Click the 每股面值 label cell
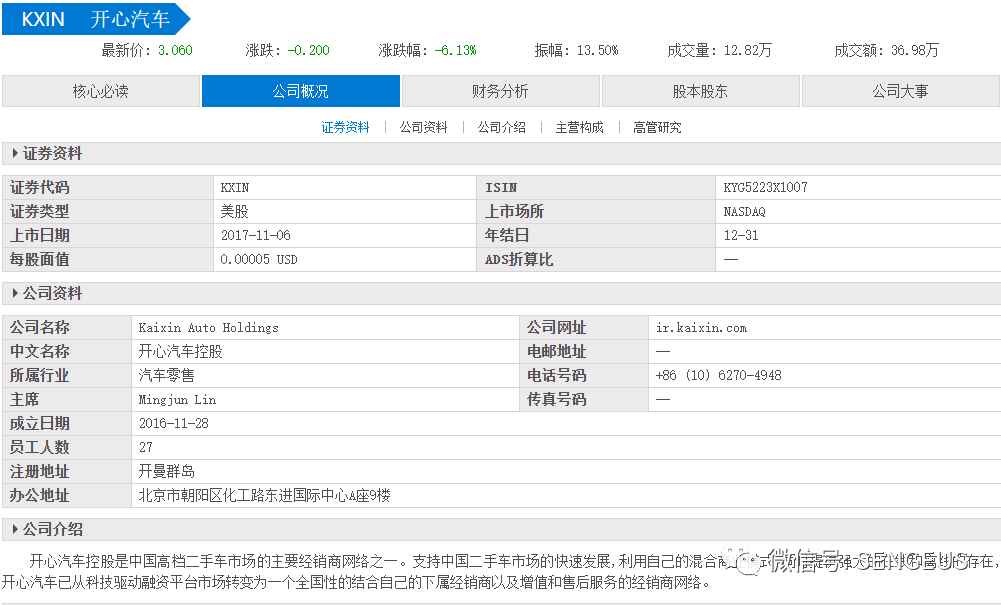The width and height of the screenshot is (1001, 605). 108,260
